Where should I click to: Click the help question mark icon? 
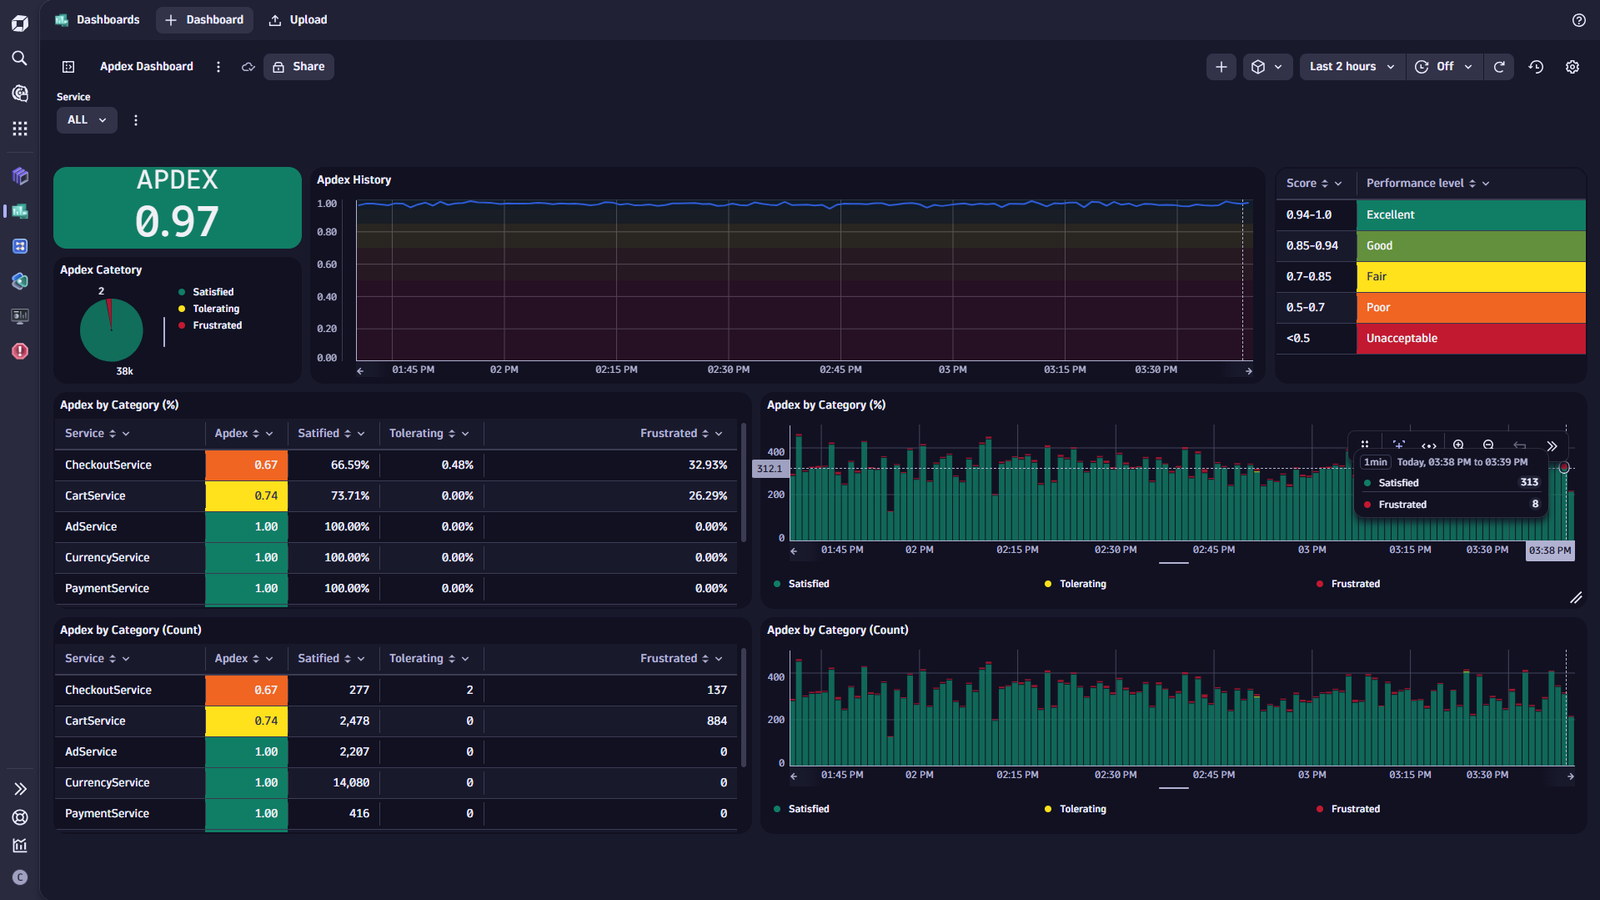click(1579, 20)
